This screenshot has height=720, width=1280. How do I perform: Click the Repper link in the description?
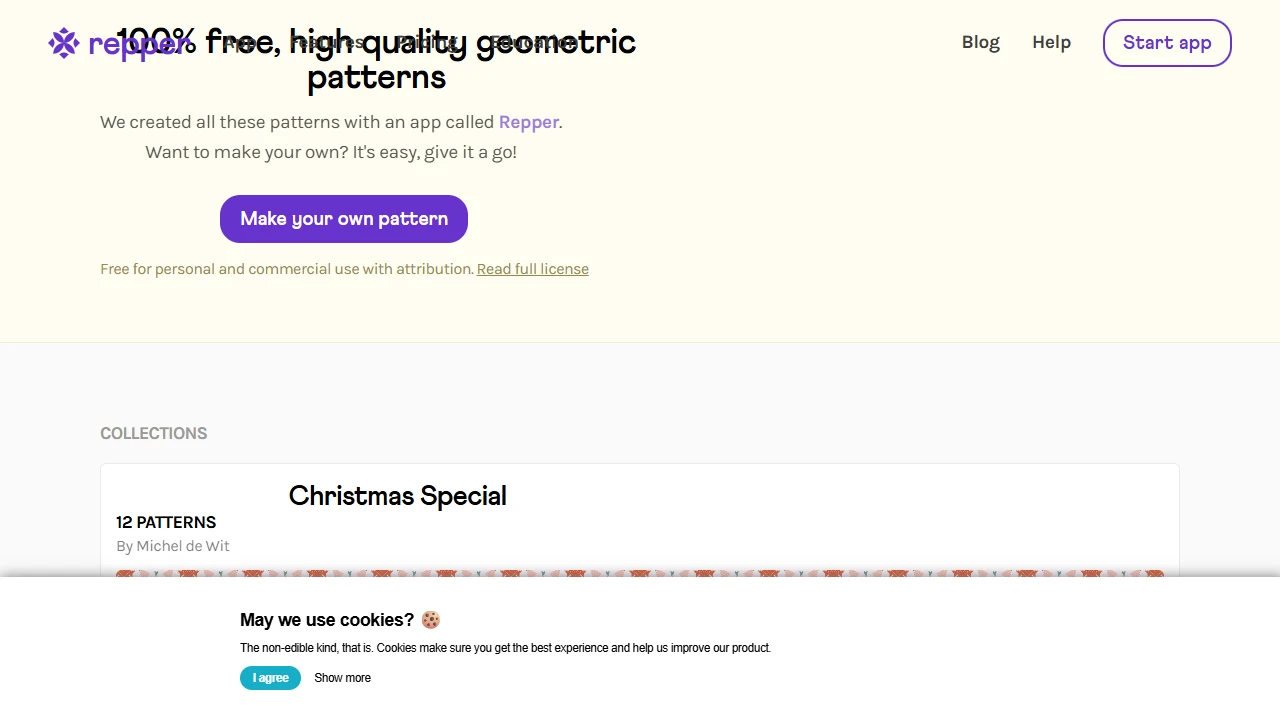pyautogui.click(x=528, y=122)
